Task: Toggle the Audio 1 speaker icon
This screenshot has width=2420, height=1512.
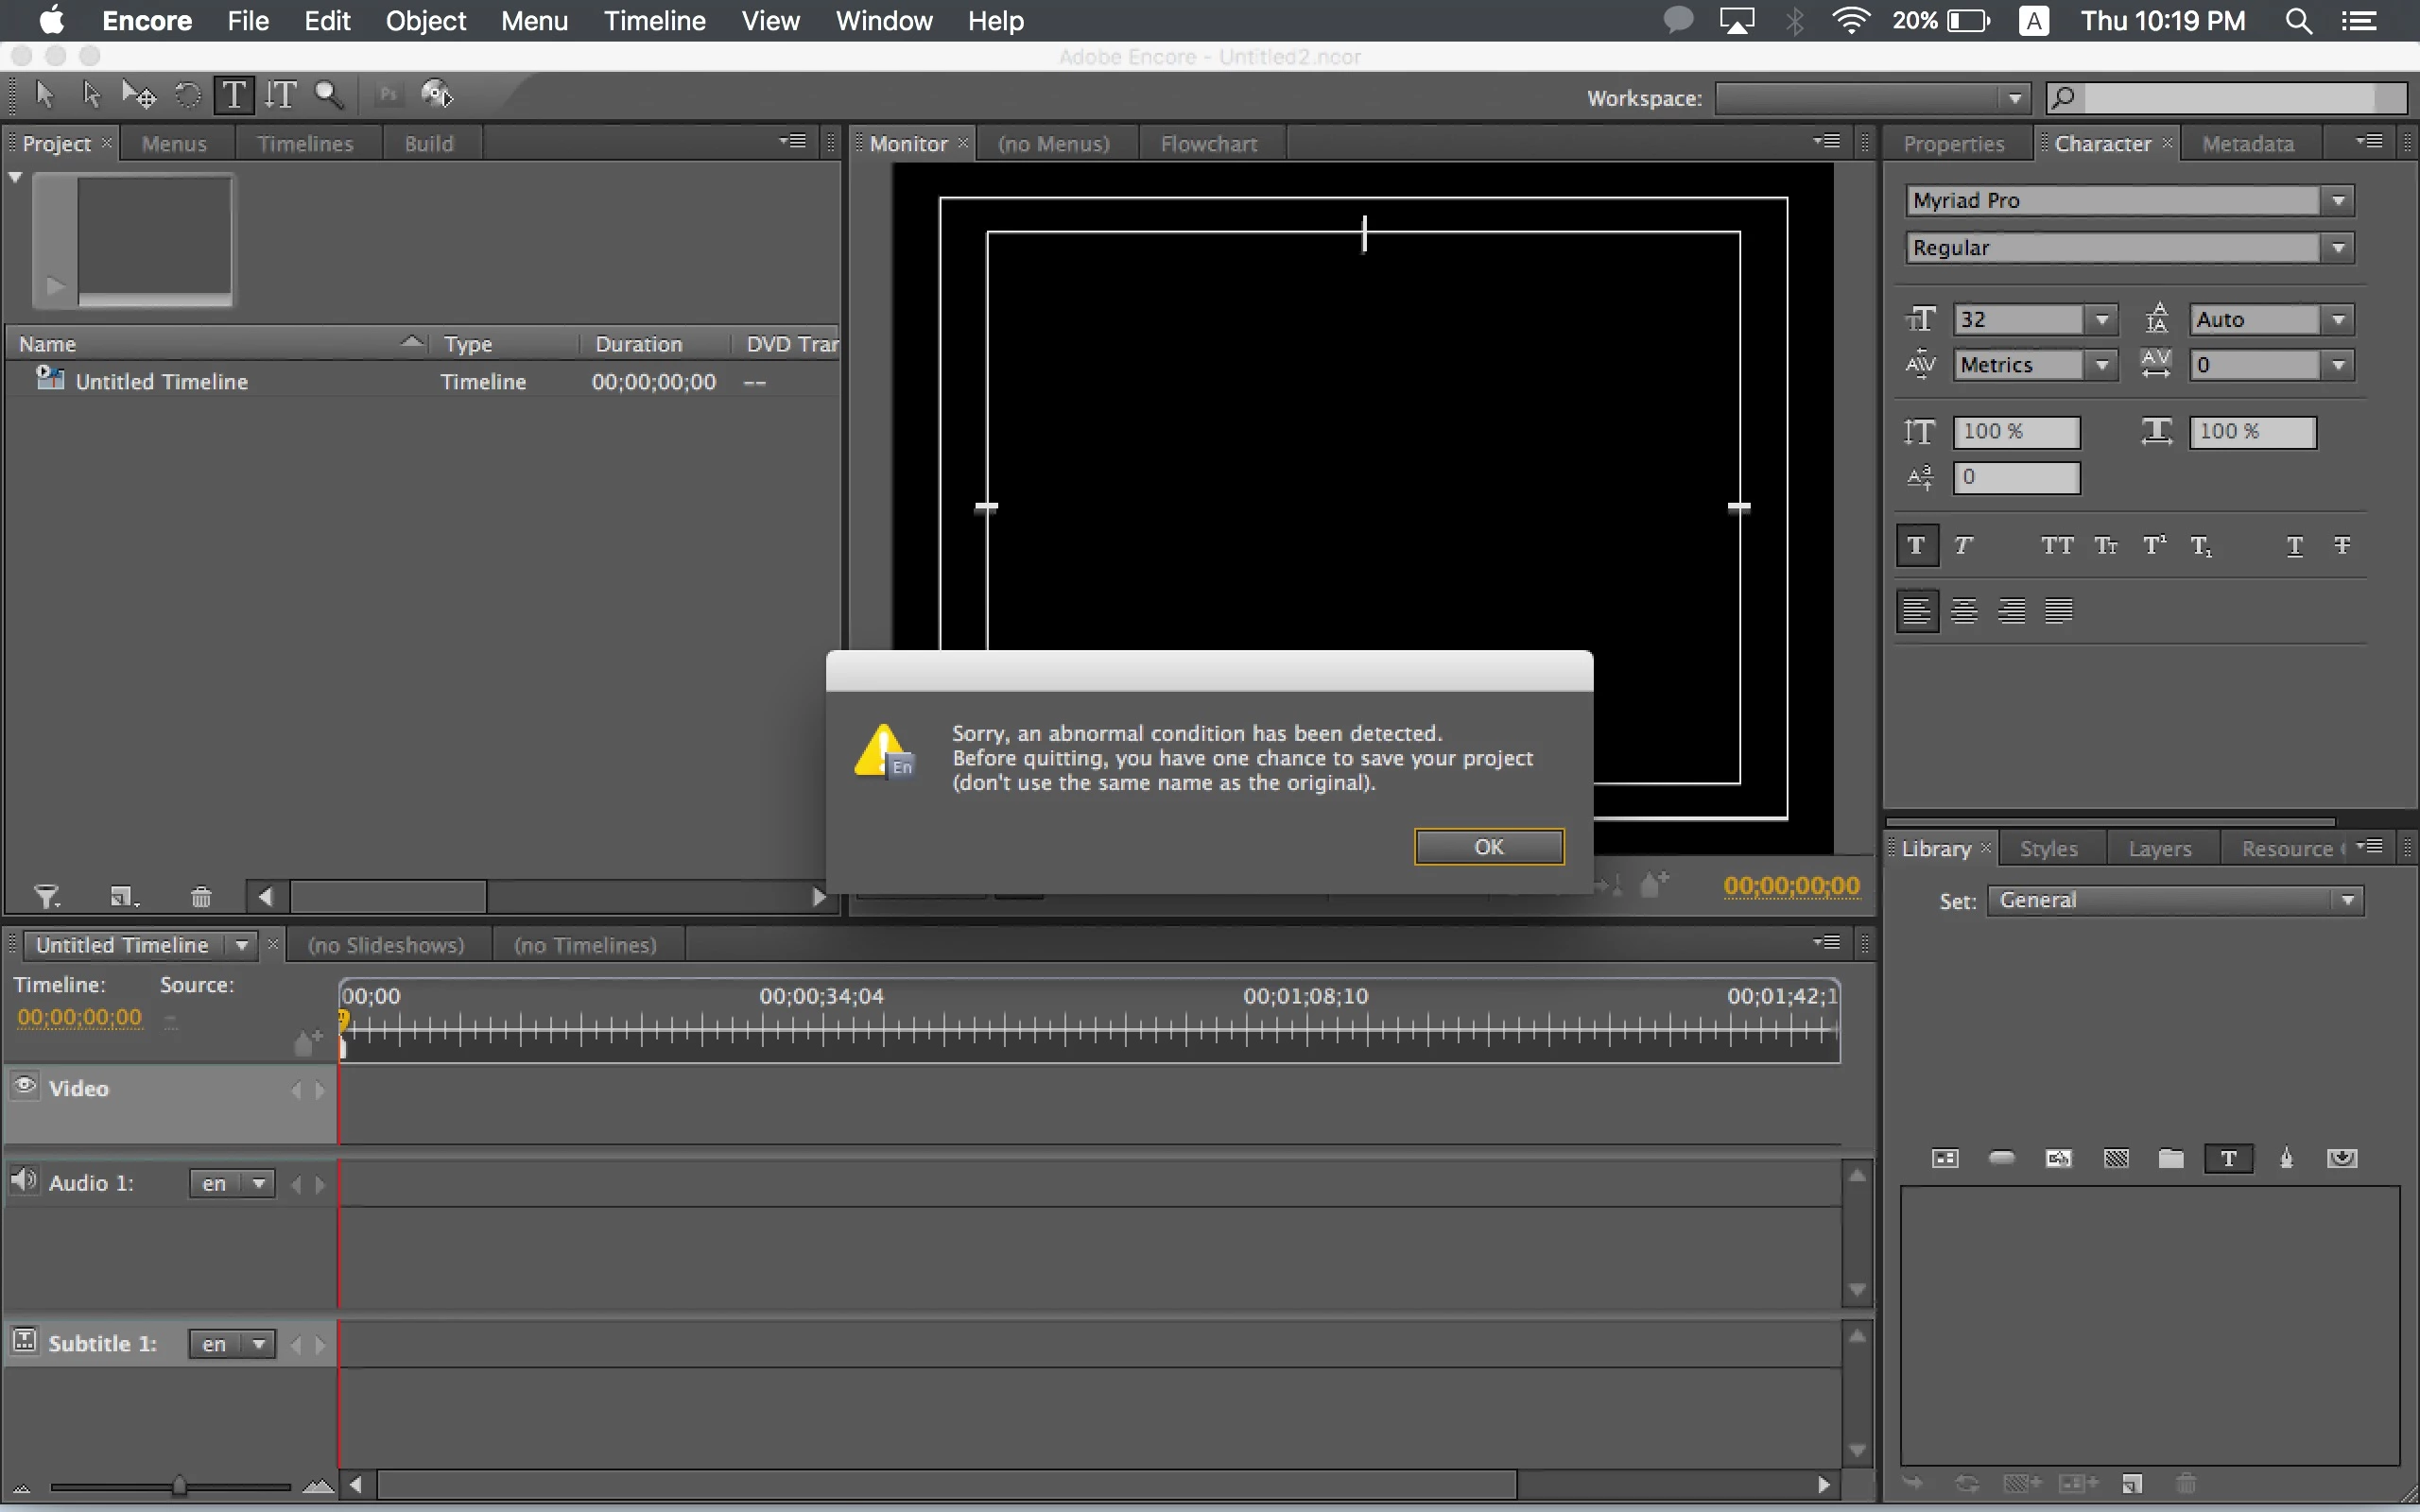Action: pos(24,1181)
